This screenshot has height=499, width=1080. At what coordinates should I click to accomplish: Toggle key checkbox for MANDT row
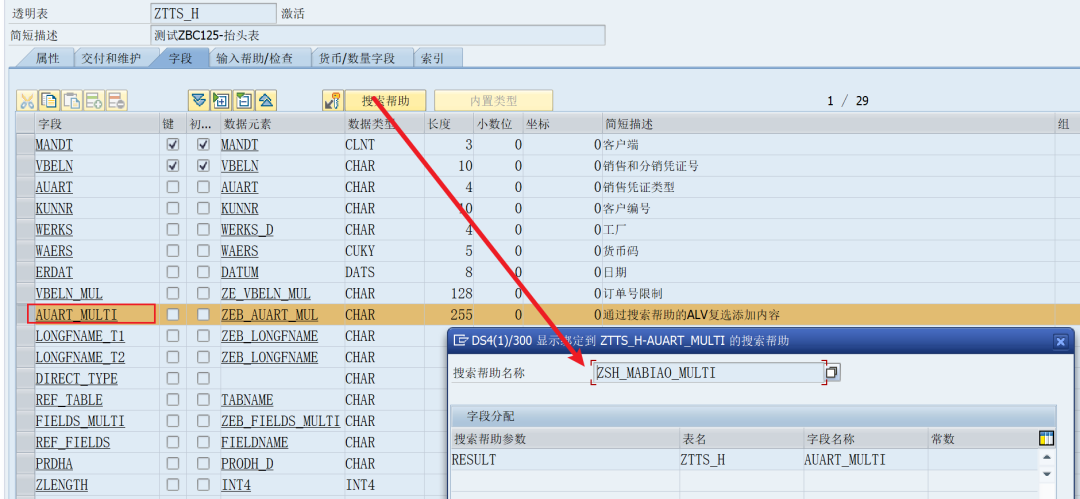click(x=173, y=145)
